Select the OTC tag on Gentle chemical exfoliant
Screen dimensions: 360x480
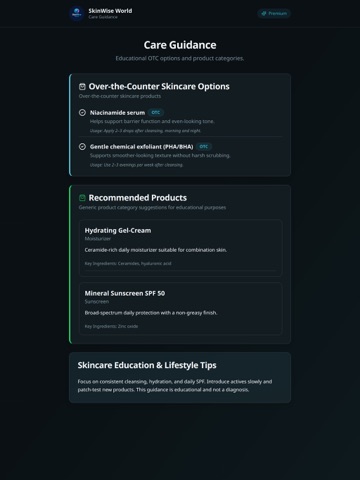coord(204,147)
